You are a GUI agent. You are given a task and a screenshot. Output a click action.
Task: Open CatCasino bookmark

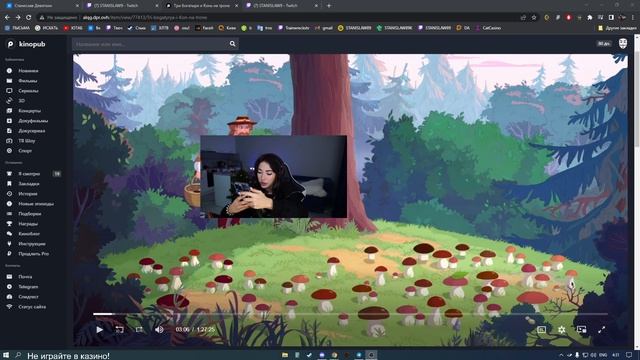point(488,28)
